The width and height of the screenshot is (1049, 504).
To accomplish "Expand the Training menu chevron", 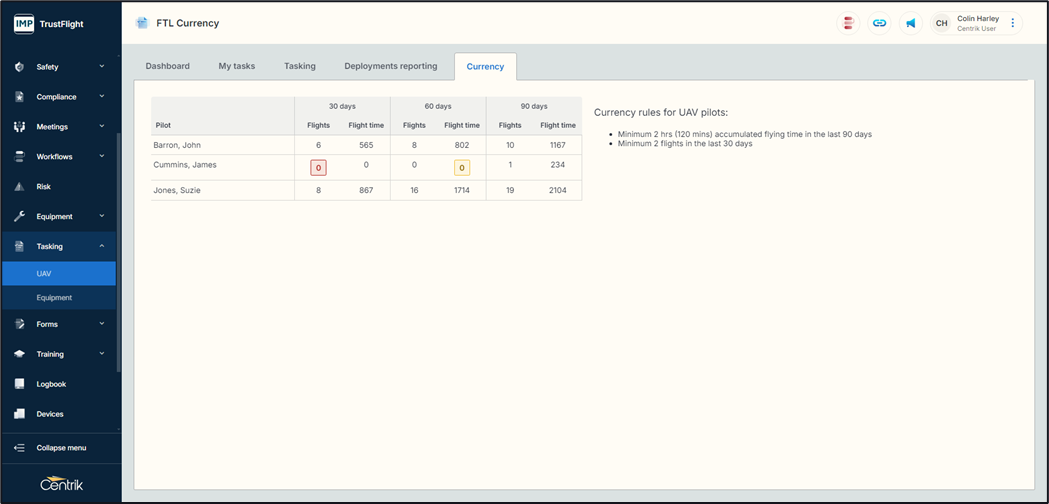I will (x=102, y=354).
